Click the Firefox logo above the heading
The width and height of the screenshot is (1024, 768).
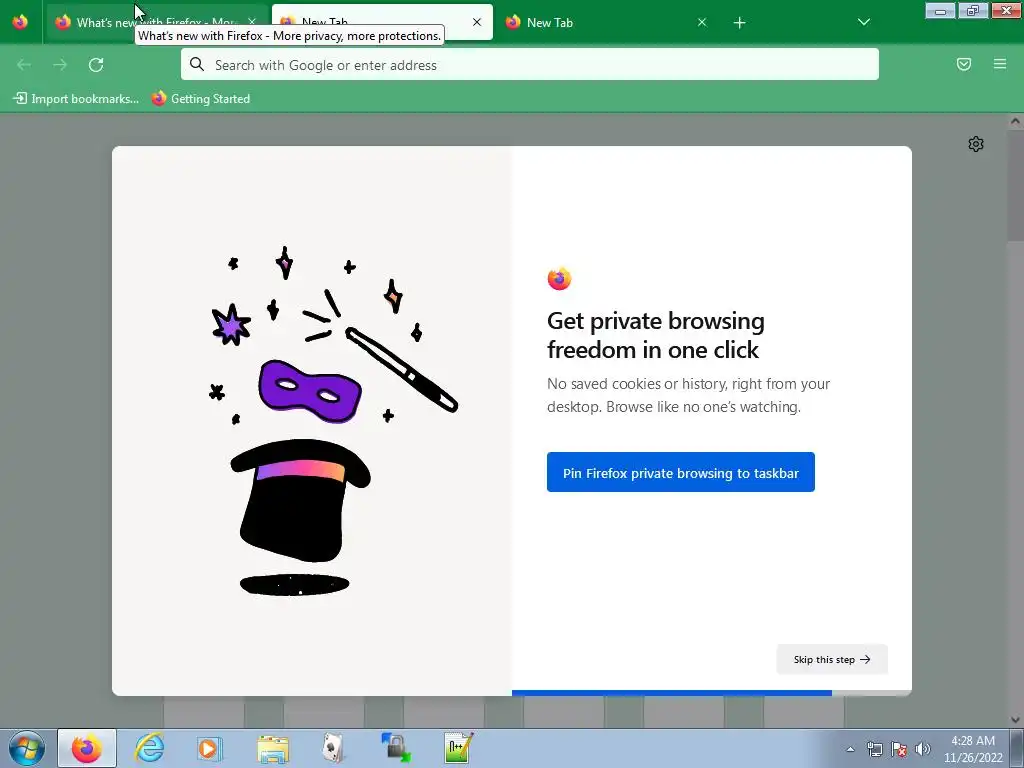(x=559, y=279)
